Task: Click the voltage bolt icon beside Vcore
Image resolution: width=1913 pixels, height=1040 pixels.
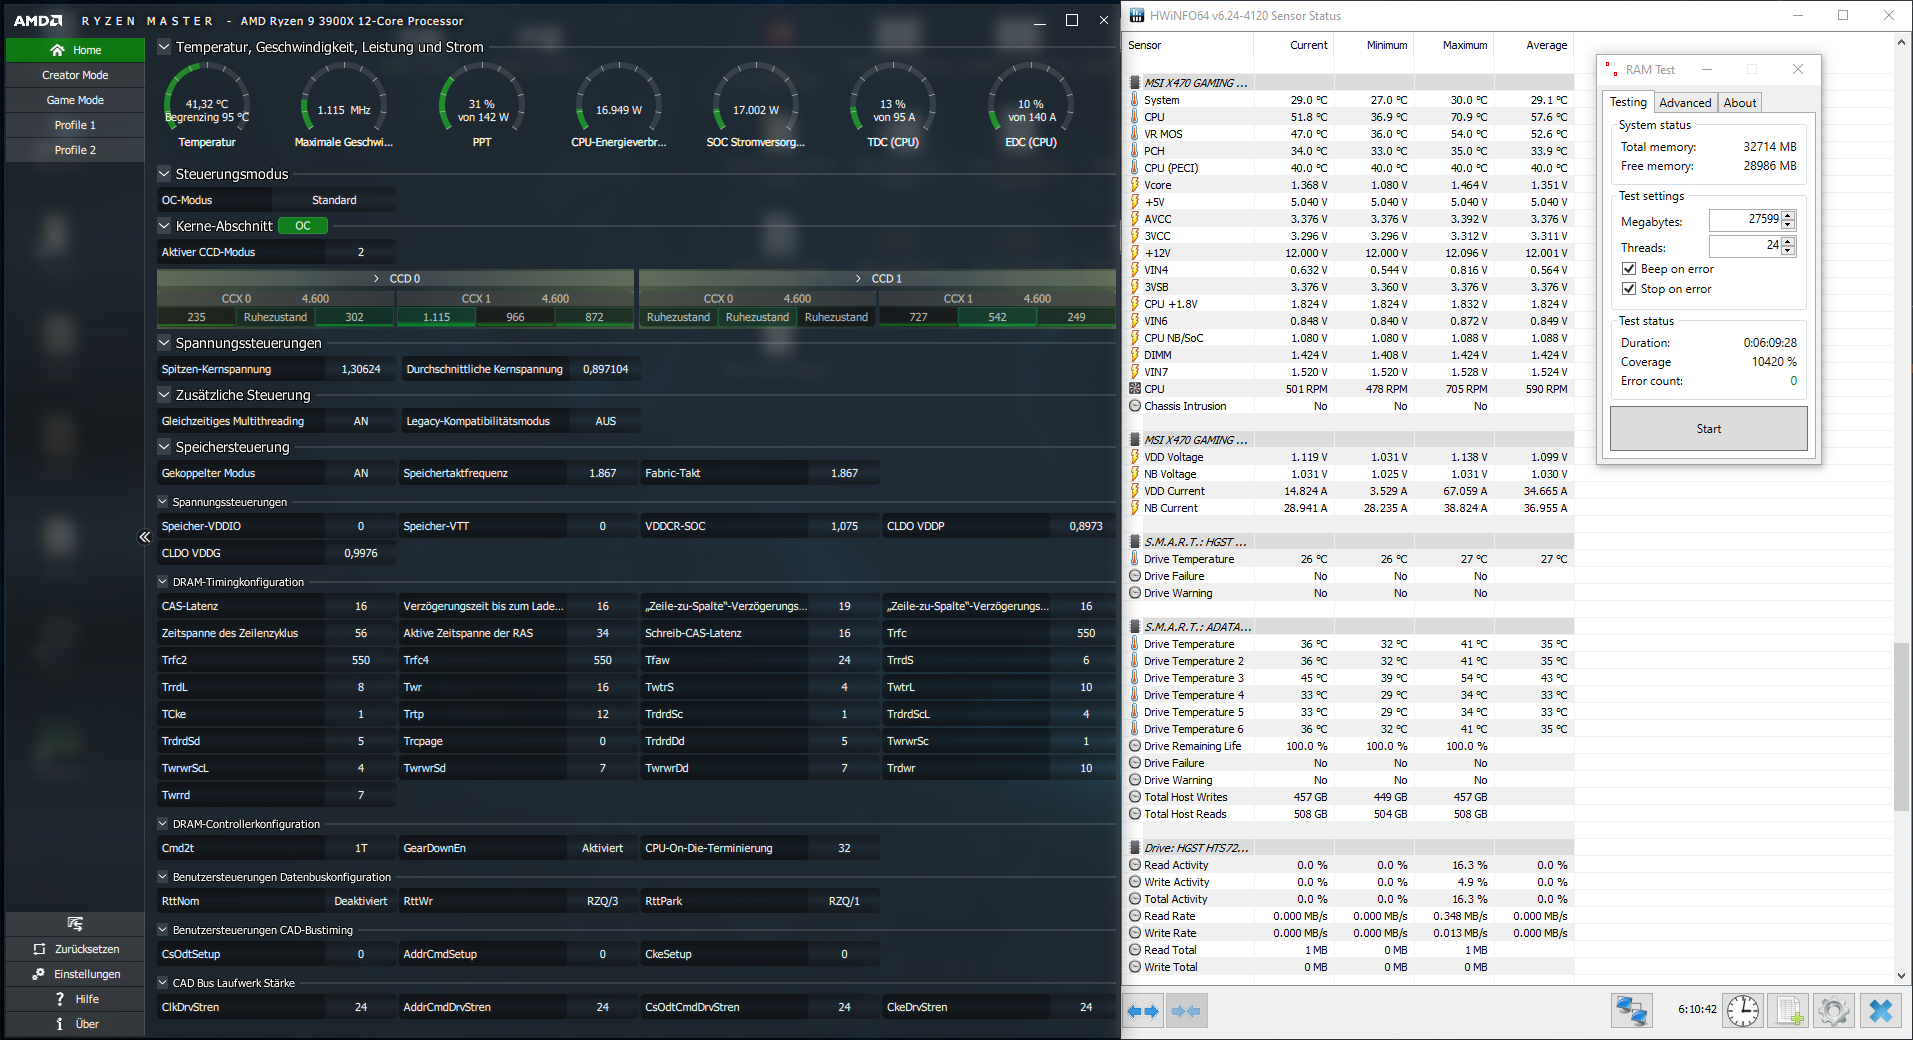Action: [x=1134, y=185]
